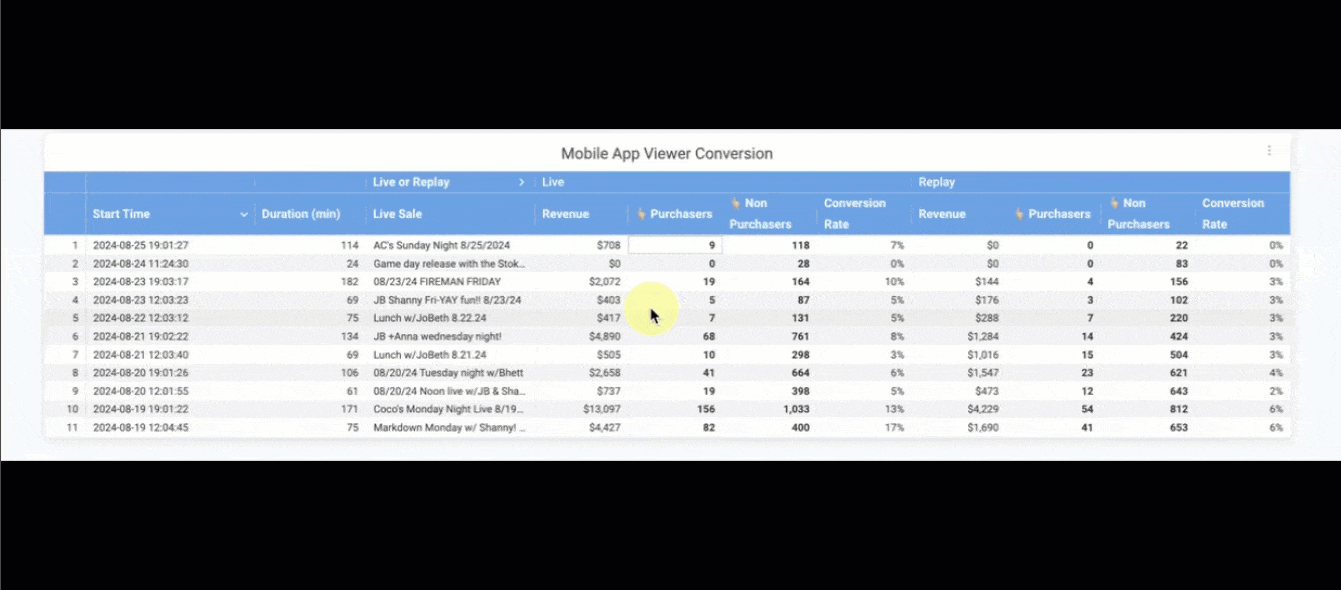Toggle Start Time sort arrow
Viewport: 1341px width, 590px height.
[x=244, y=214]
